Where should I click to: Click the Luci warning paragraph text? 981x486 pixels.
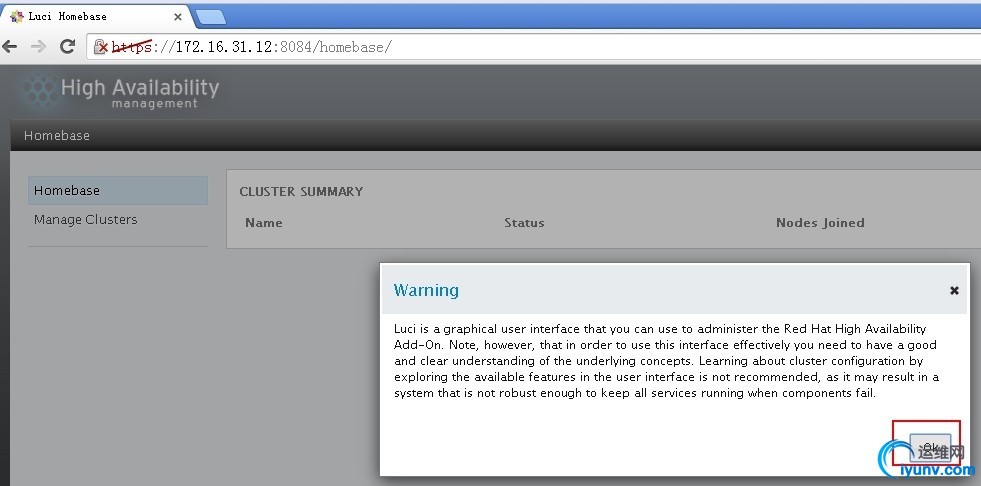pyautogui.click(x=666, y=361)
